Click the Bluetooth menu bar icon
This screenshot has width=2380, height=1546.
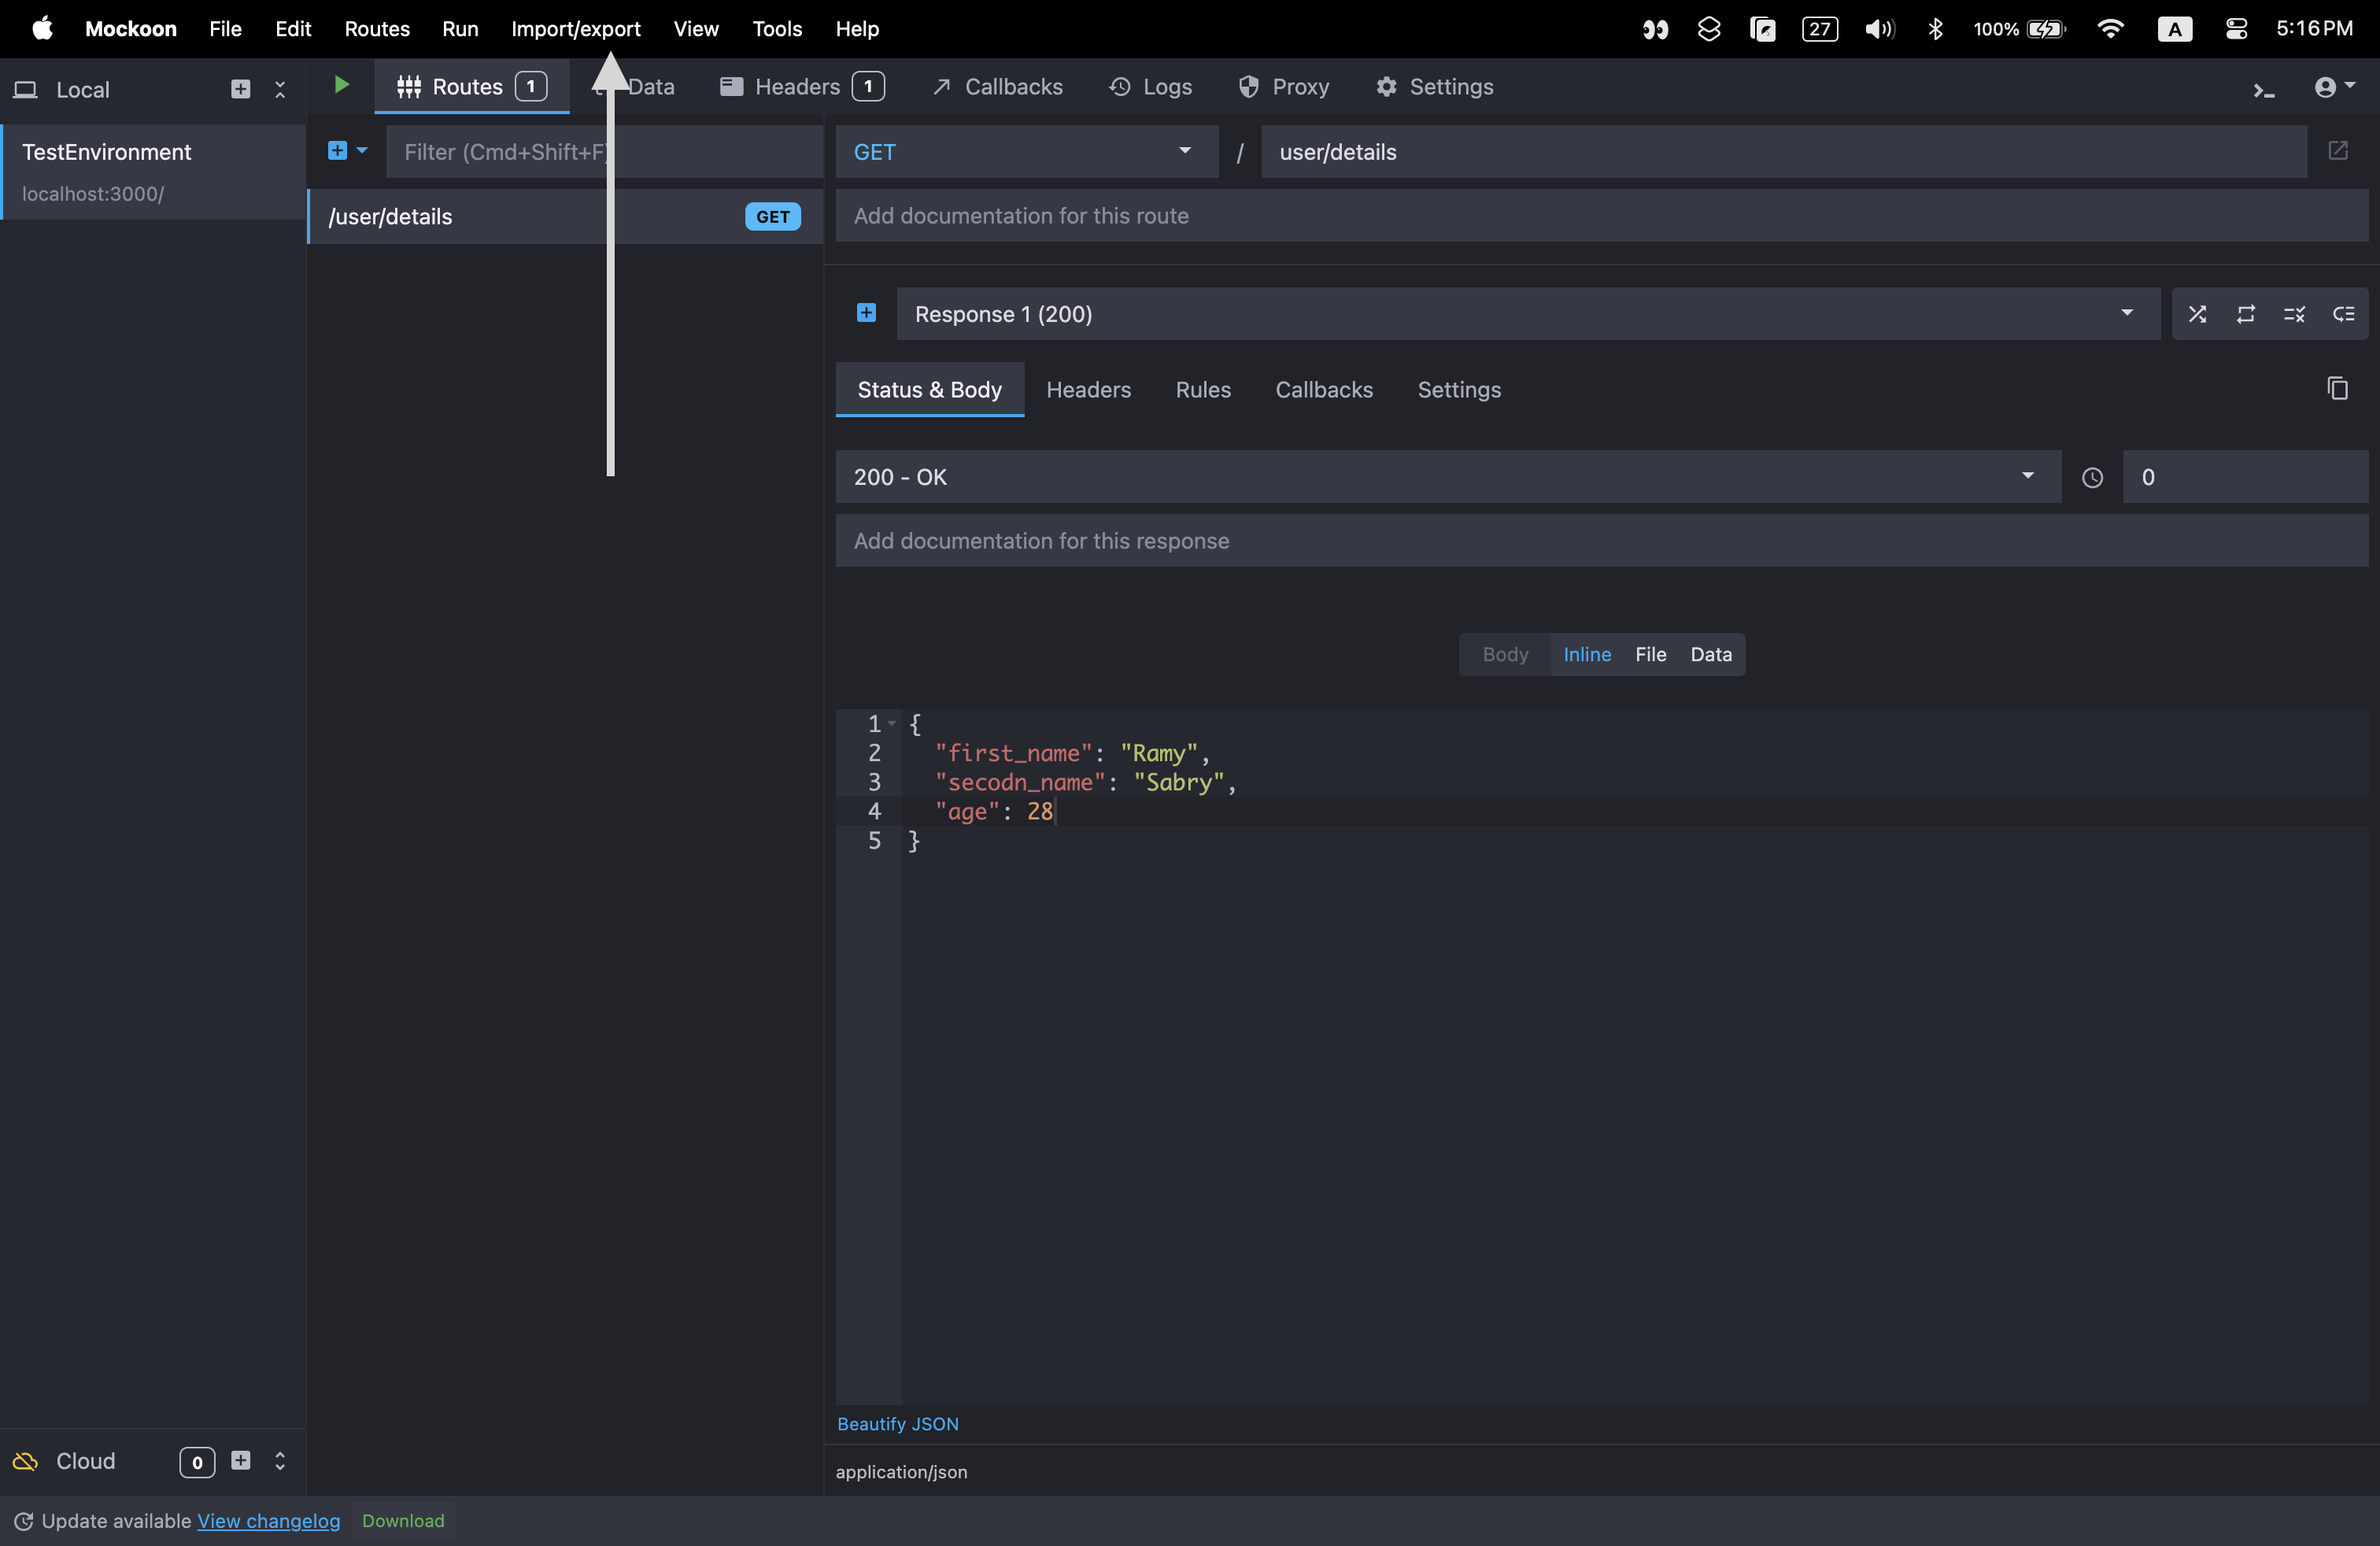(x=1935, y=29)
